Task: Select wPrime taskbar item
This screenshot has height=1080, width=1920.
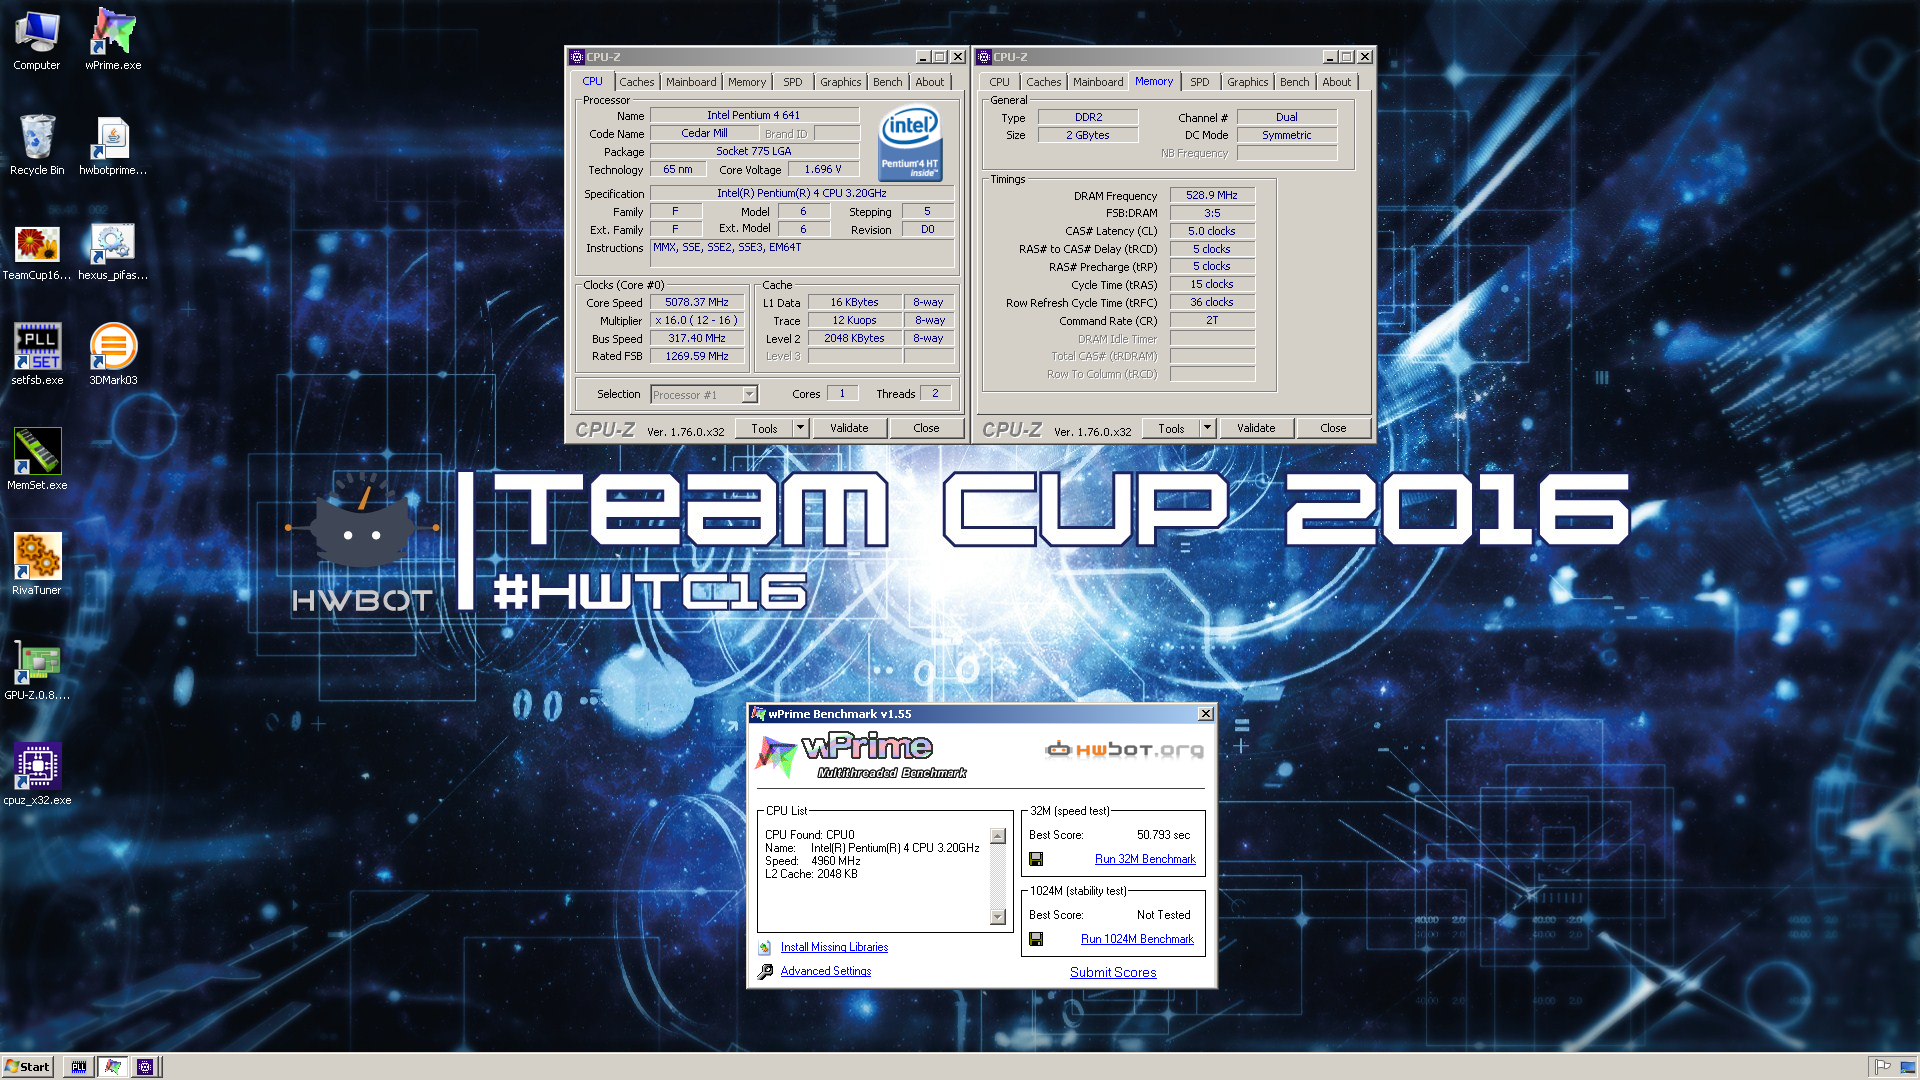Action: tap(112, 1067)
